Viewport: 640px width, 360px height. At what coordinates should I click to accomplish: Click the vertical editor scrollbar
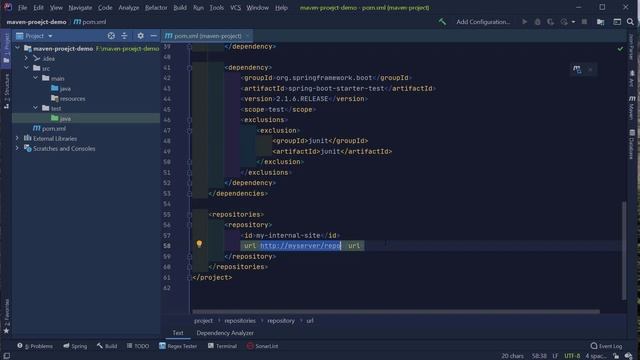pos(624,251)
